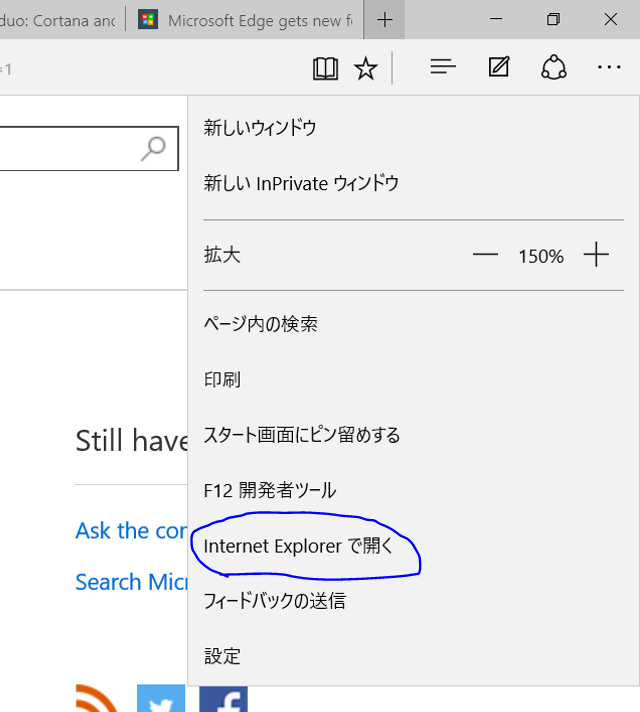Click the More actions ellipsis icon

point(609,68)
